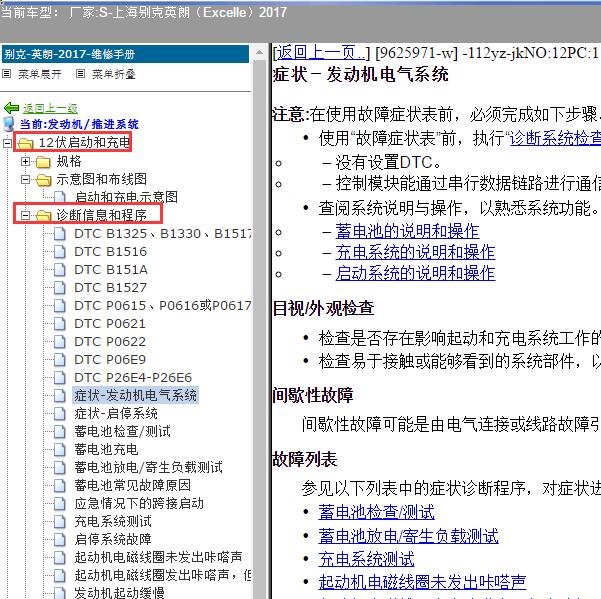Click the left panel vertical scrollbar track
This screenshot has width=601, height=599.
(x=259, y=330)
